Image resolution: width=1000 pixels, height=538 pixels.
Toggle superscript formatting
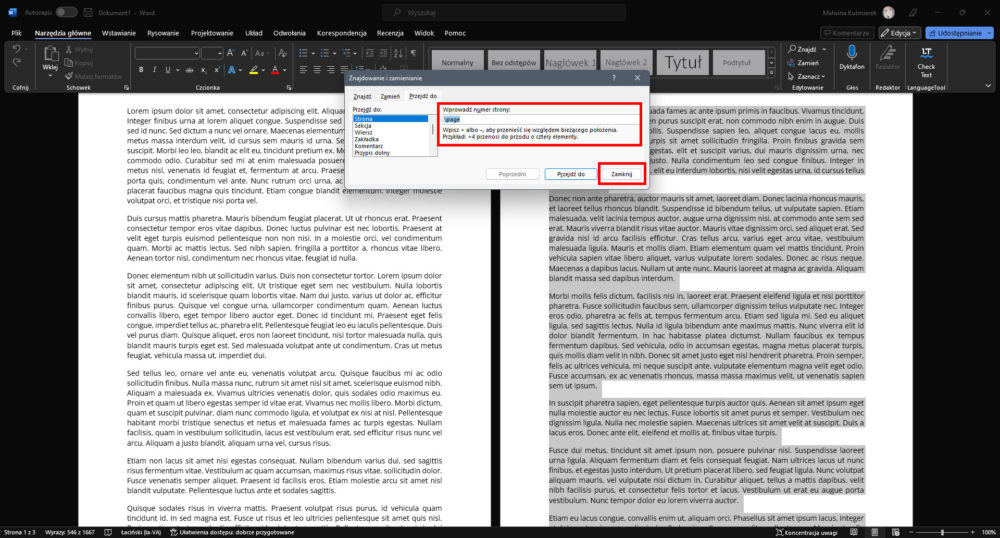217,69
